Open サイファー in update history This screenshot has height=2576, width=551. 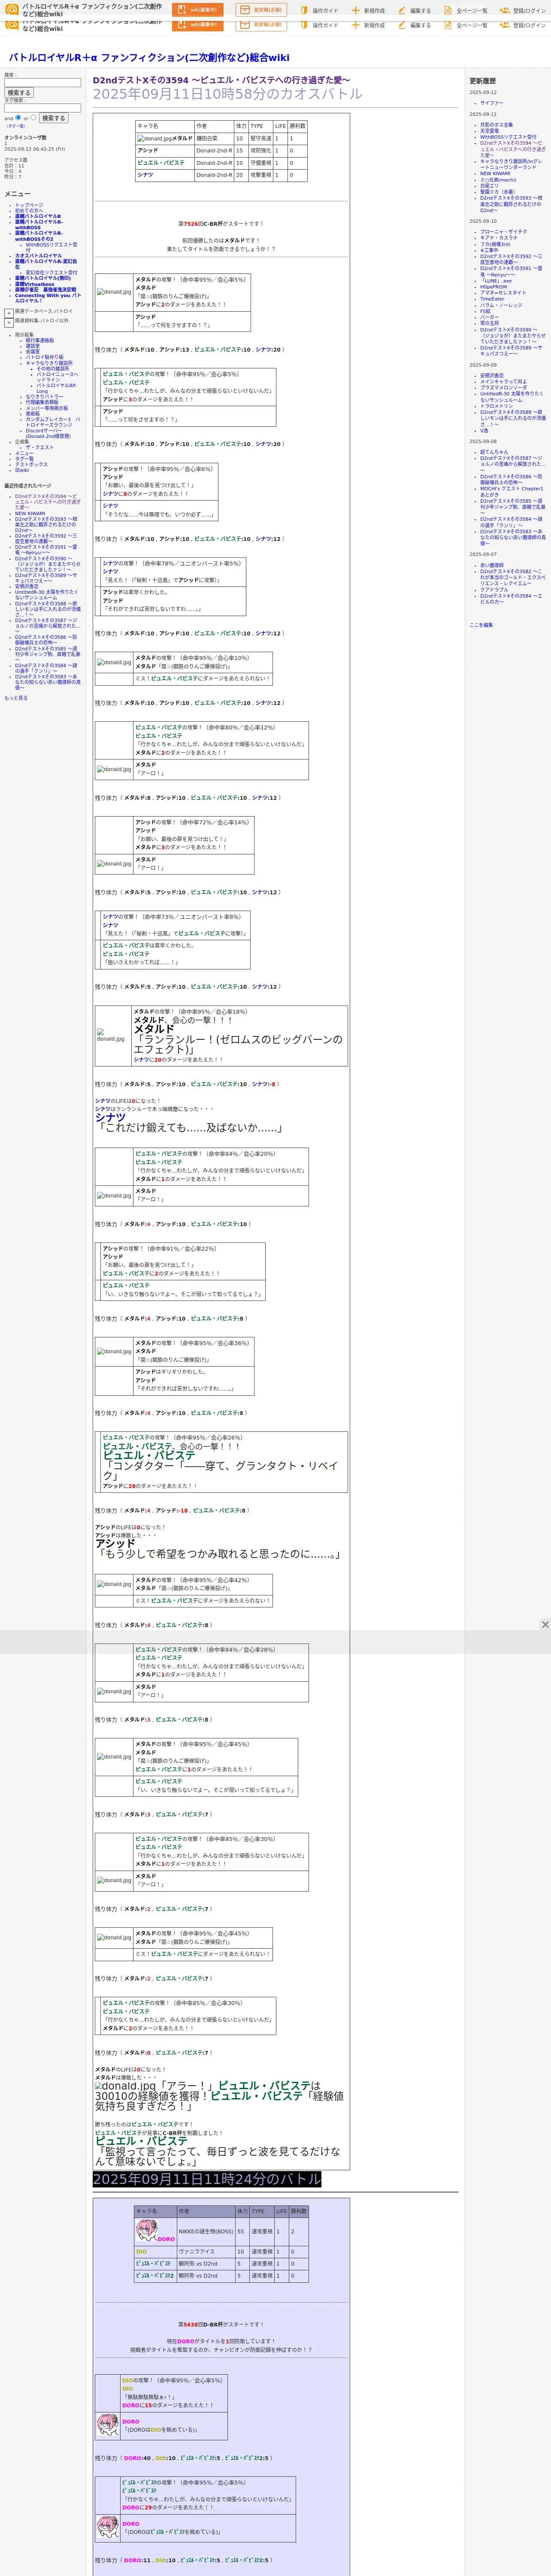coord(492,103)
